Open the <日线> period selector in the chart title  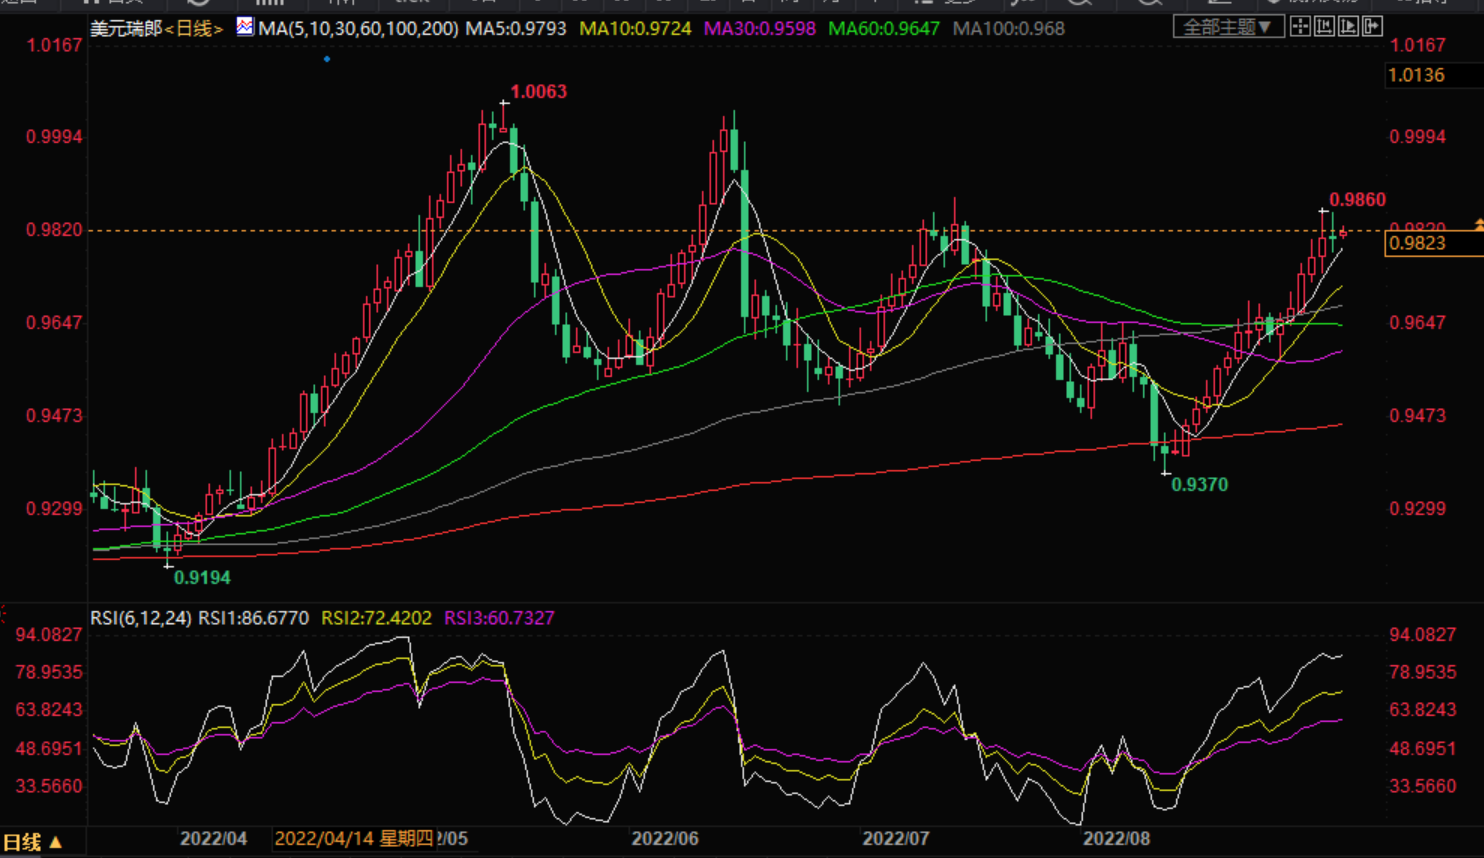tap(194, 29)
